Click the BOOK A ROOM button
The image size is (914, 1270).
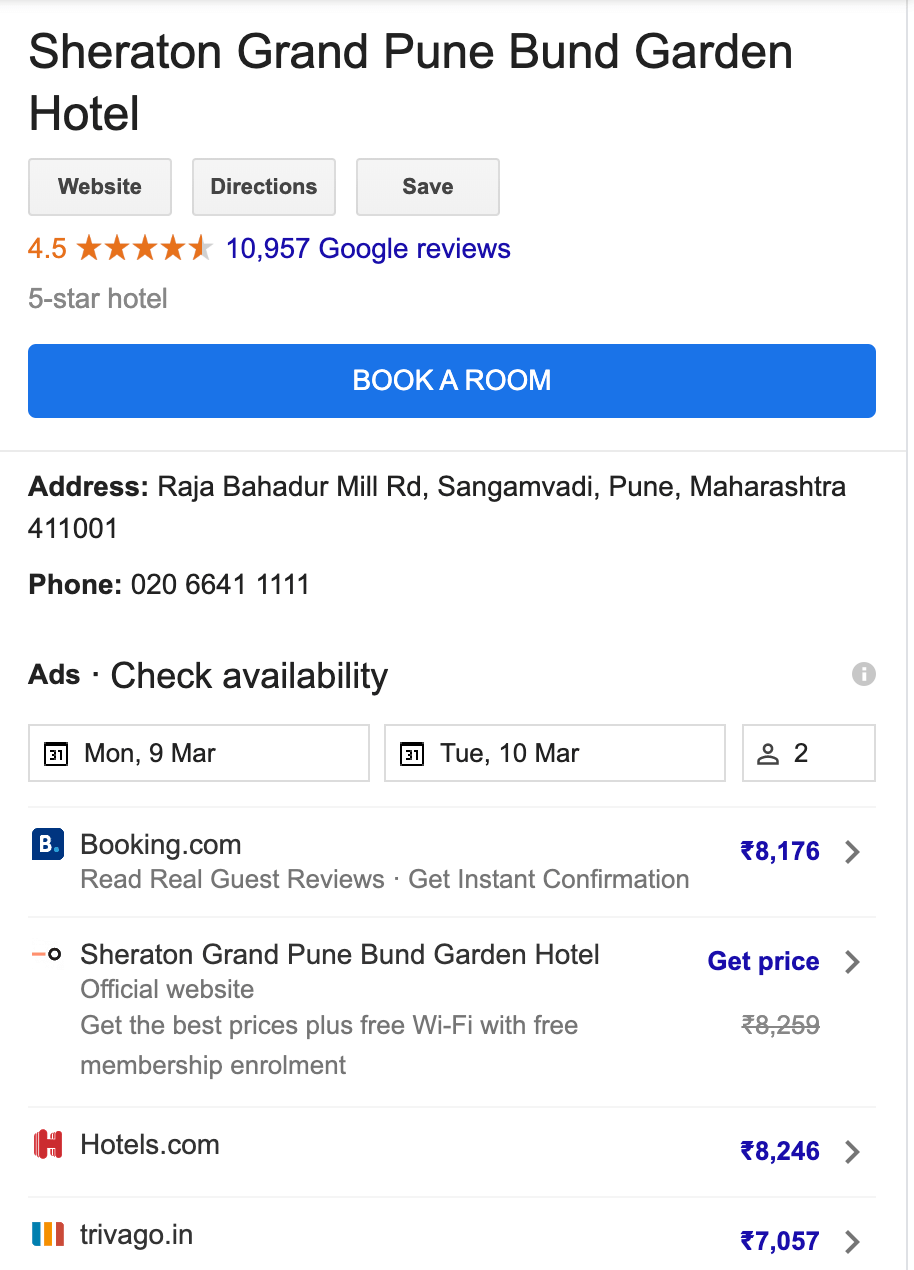click(452, 381)
